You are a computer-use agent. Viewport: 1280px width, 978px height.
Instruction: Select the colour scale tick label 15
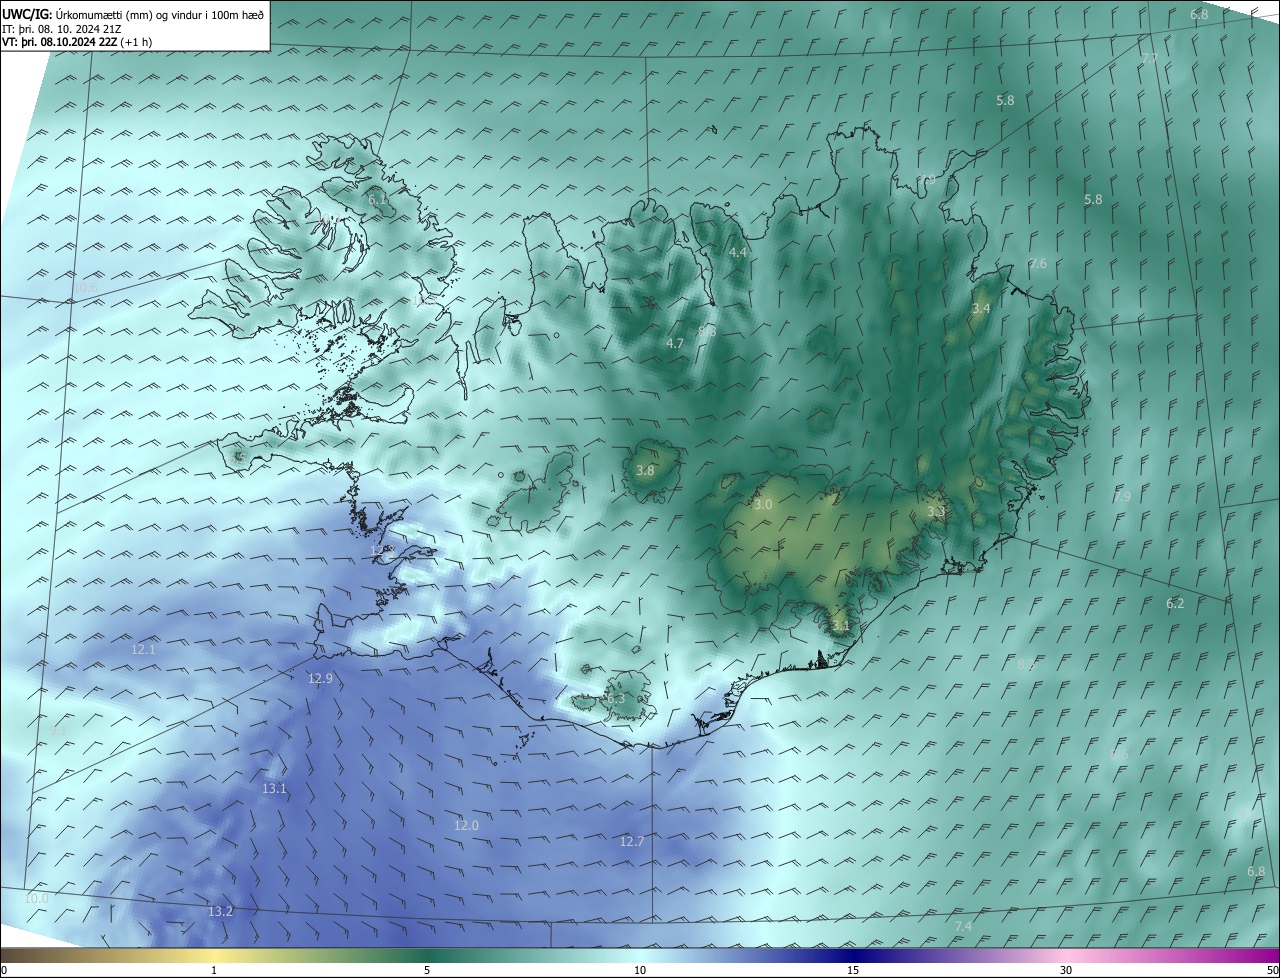pyautogui.click(x=853, y=971)
